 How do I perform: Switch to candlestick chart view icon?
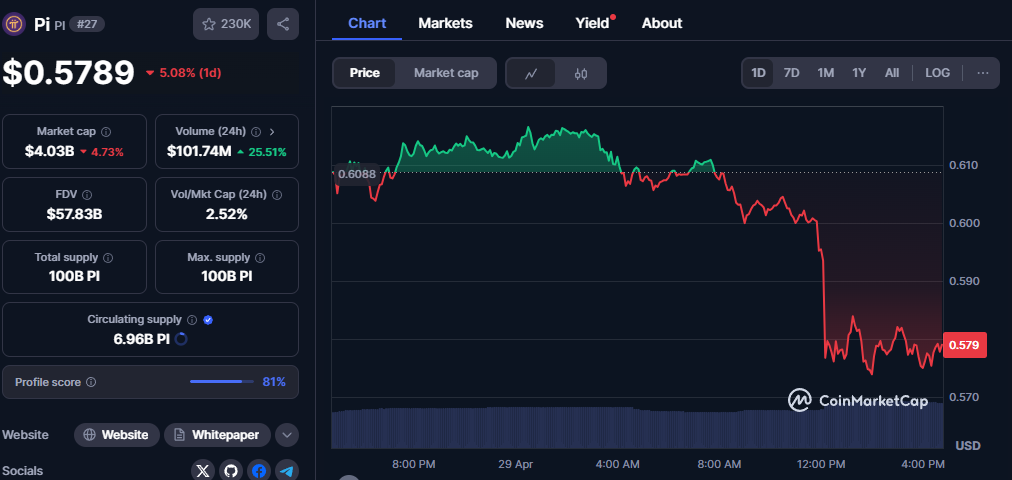coord(581,74)
